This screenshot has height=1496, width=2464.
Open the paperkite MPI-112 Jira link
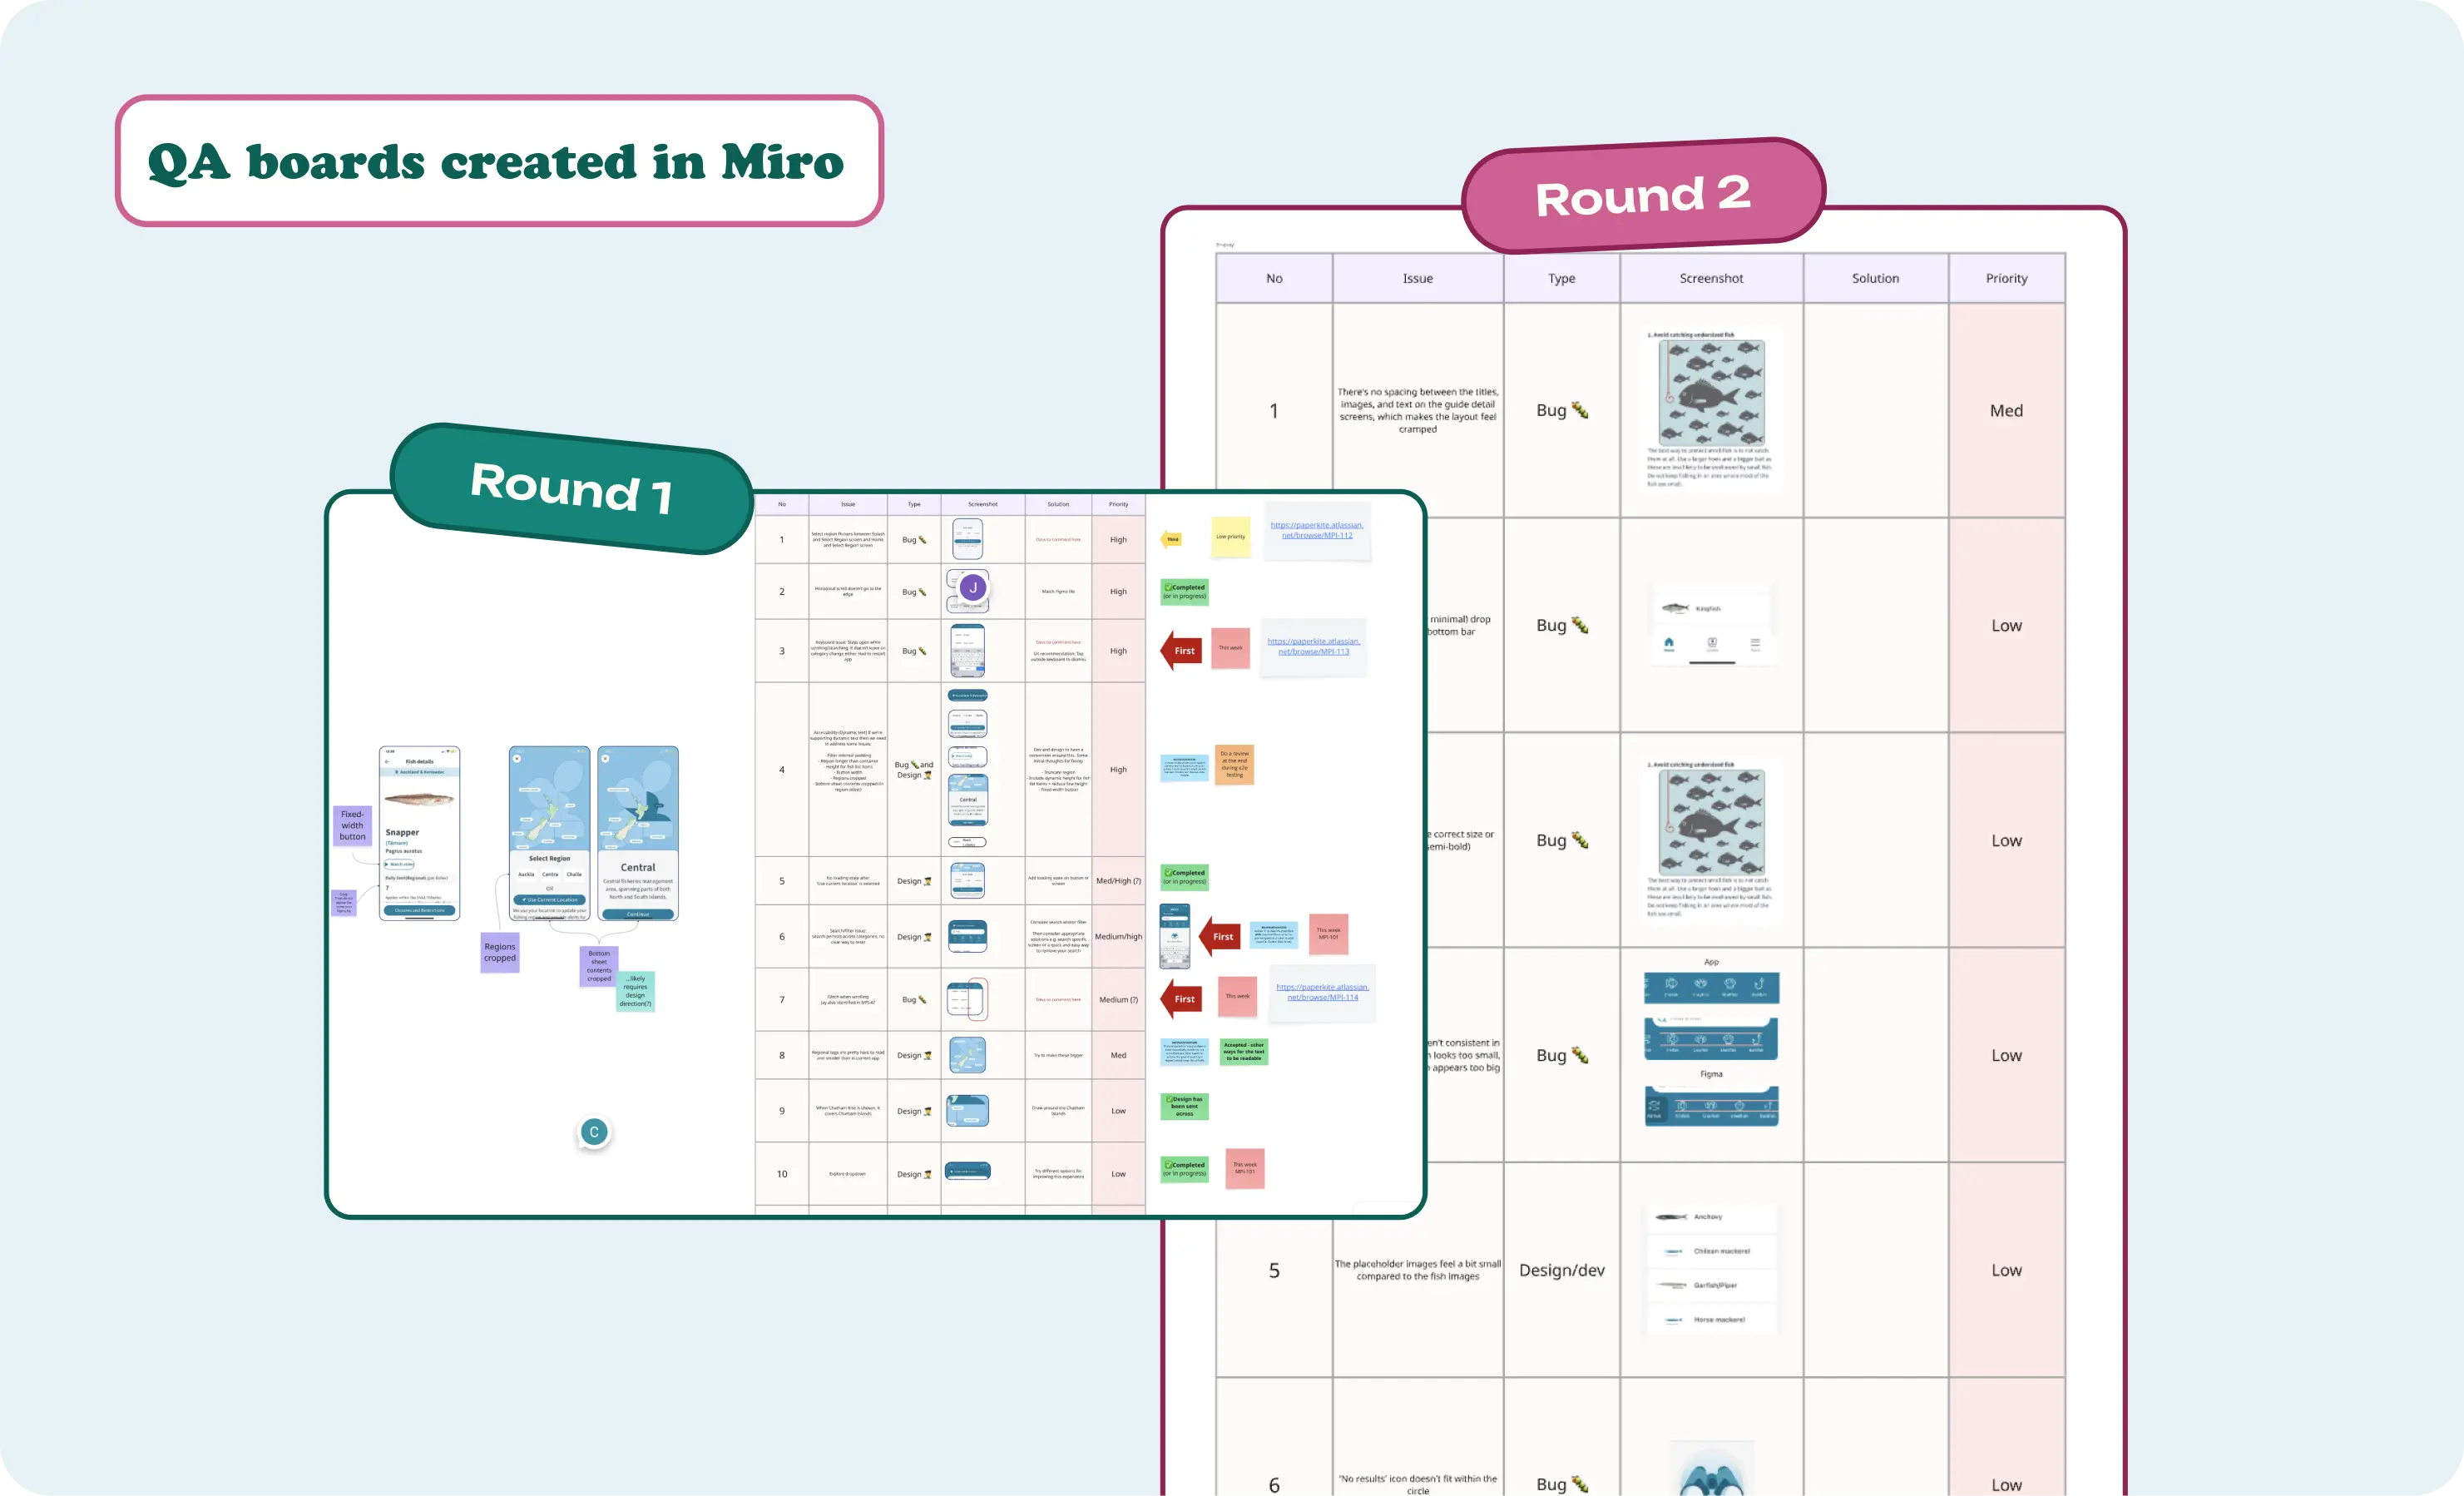(x=1316, y=530)
